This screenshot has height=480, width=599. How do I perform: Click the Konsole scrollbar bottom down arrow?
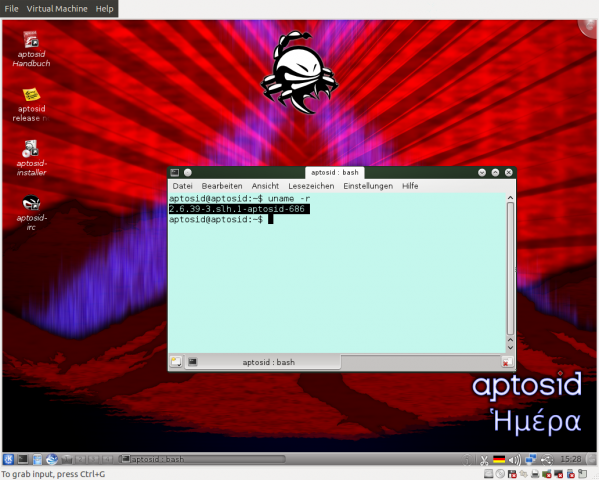click(510, 348)
